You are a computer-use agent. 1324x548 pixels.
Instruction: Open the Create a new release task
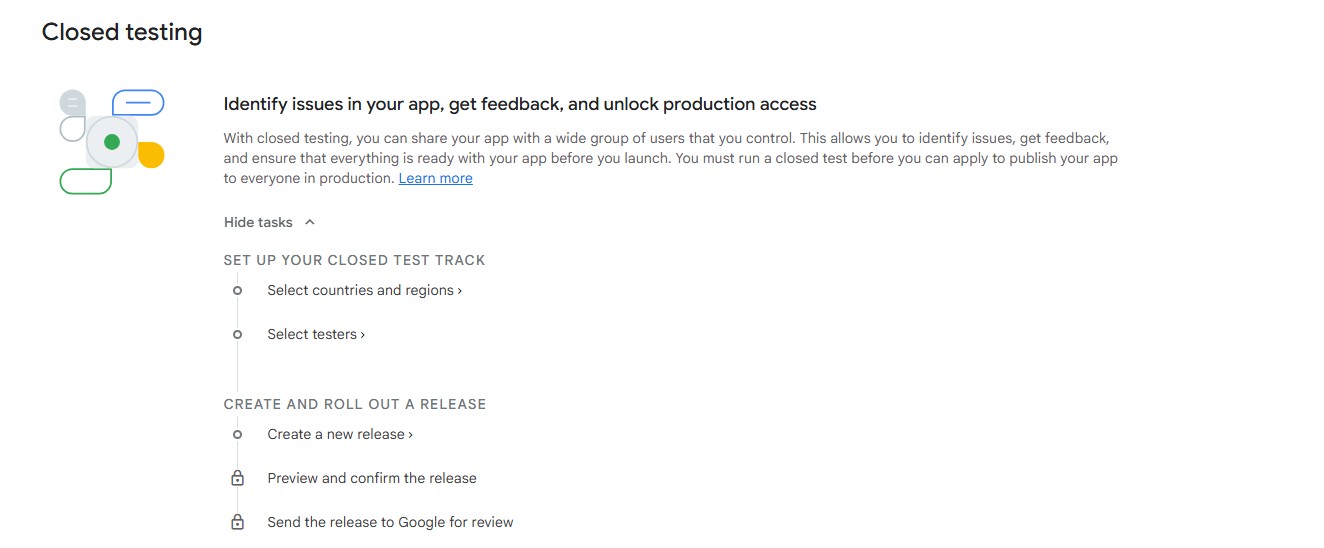coord(340,434)
